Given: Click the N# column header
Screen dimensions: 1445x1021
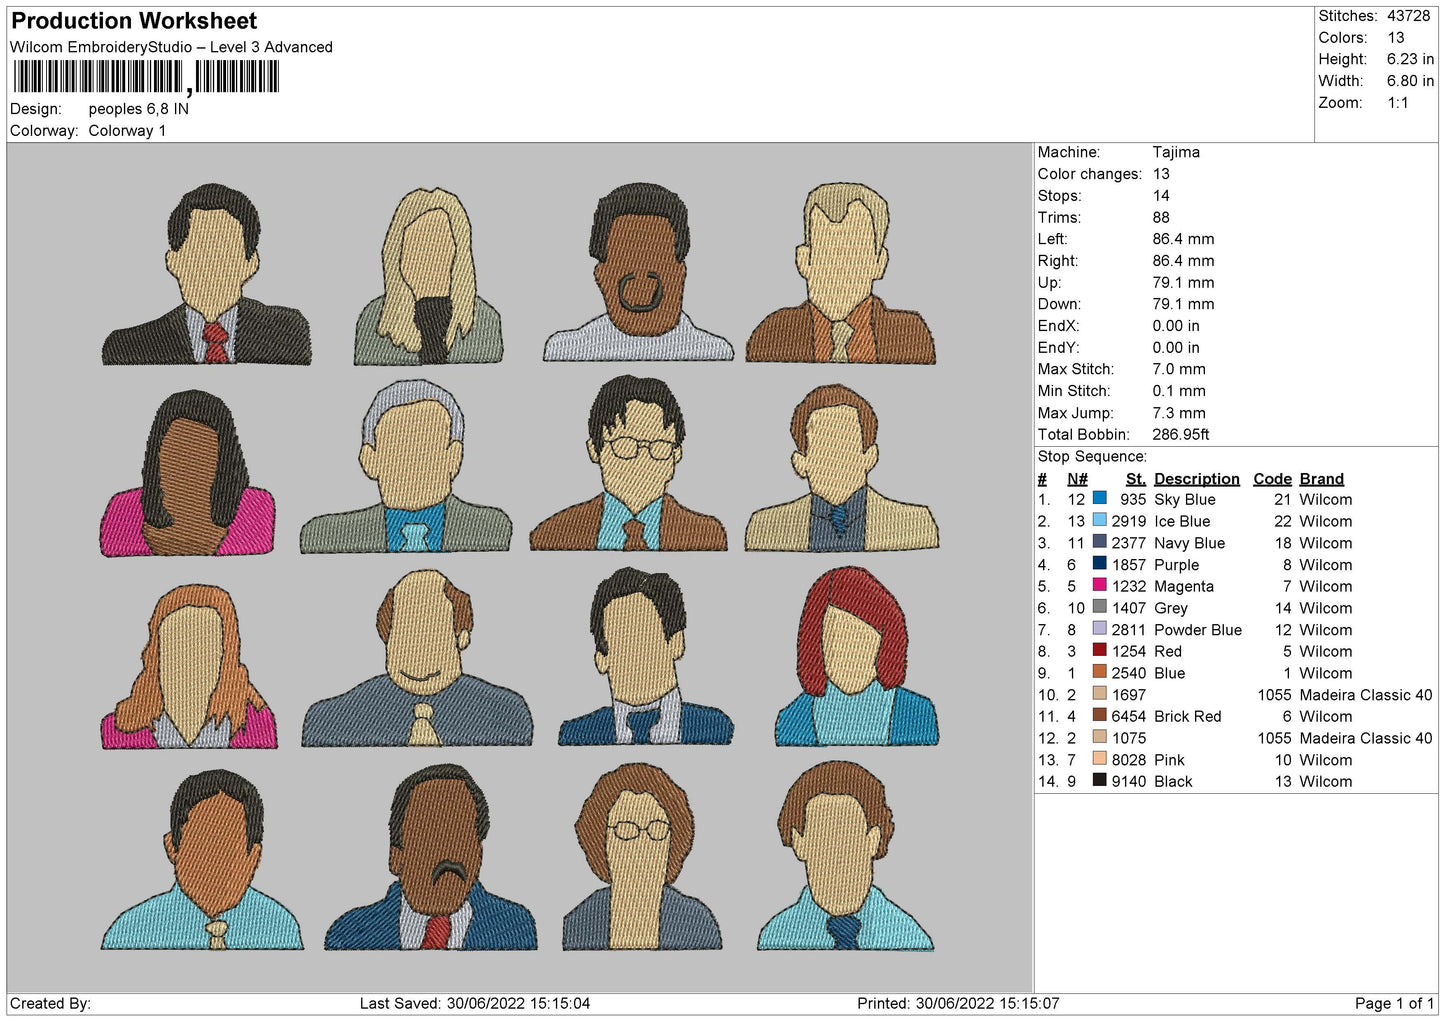Looking at the screenshot, I should click(x=1077, y=479).
